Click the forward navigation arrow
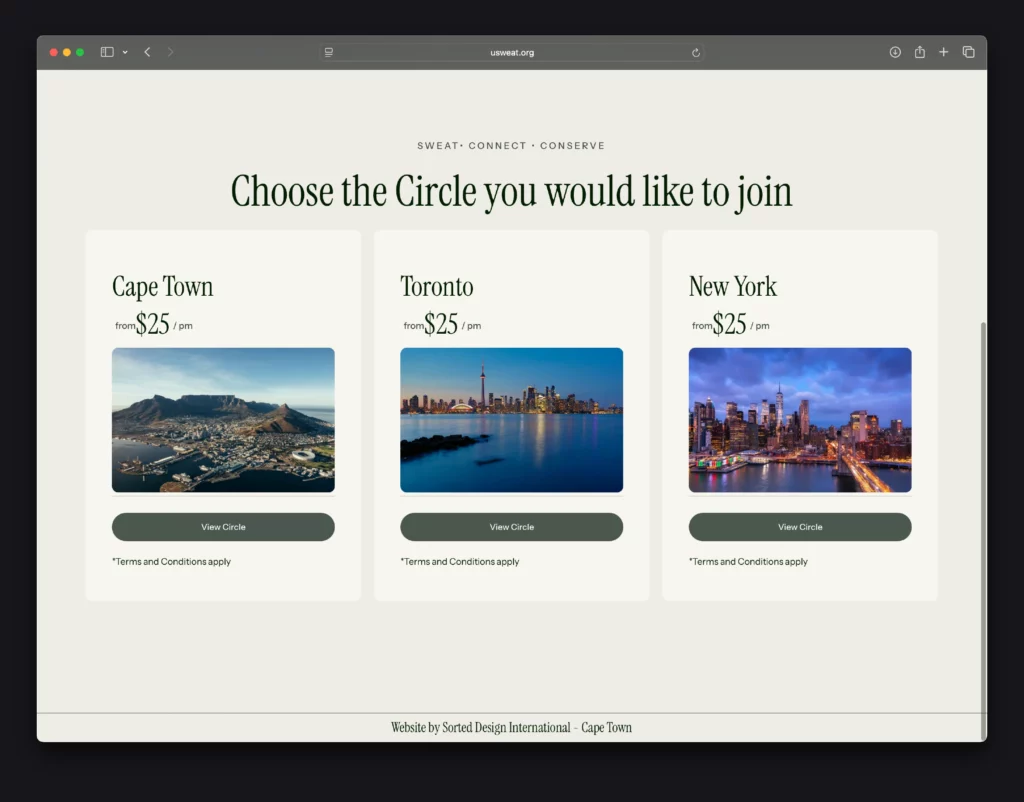This screenshot has height=802, width=1024. coord(170,52)
